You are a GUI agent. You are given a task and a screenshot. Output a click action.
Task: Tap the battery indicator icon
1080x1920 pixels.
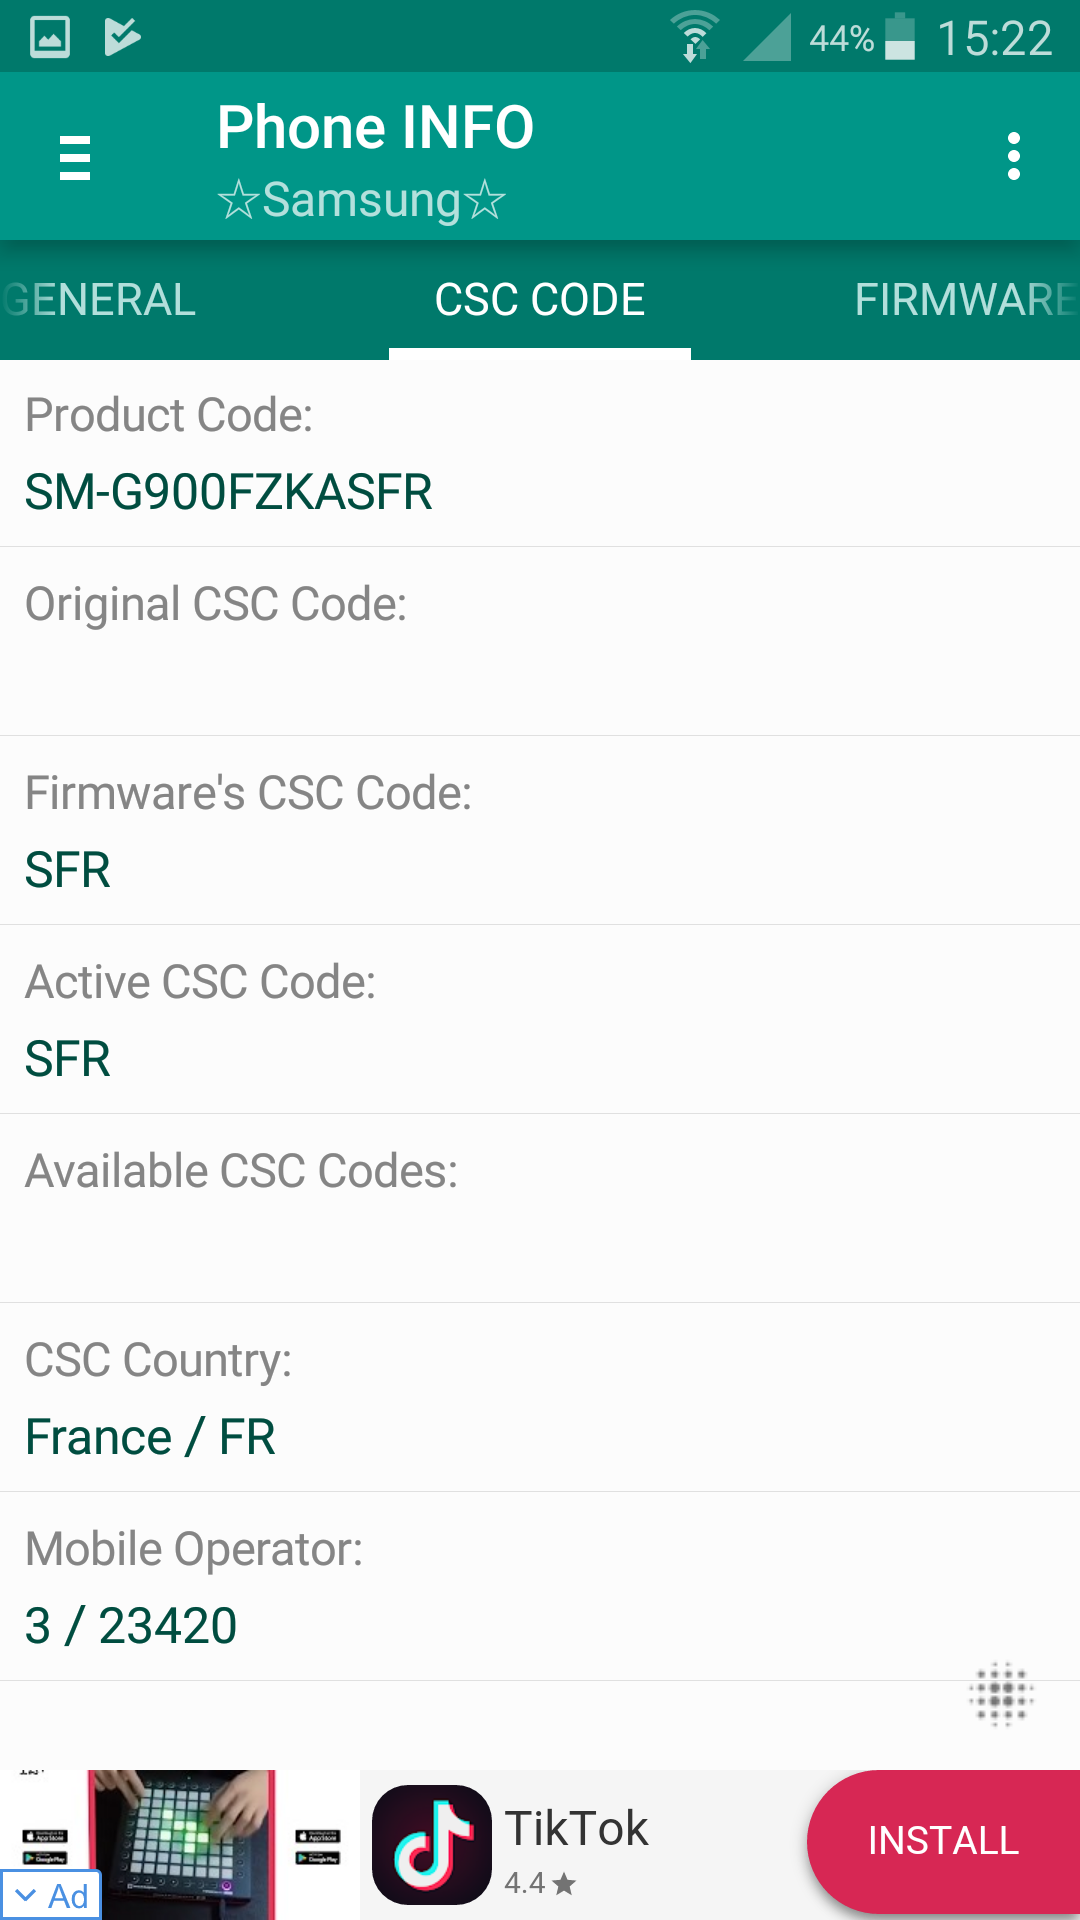click(900, 37)
